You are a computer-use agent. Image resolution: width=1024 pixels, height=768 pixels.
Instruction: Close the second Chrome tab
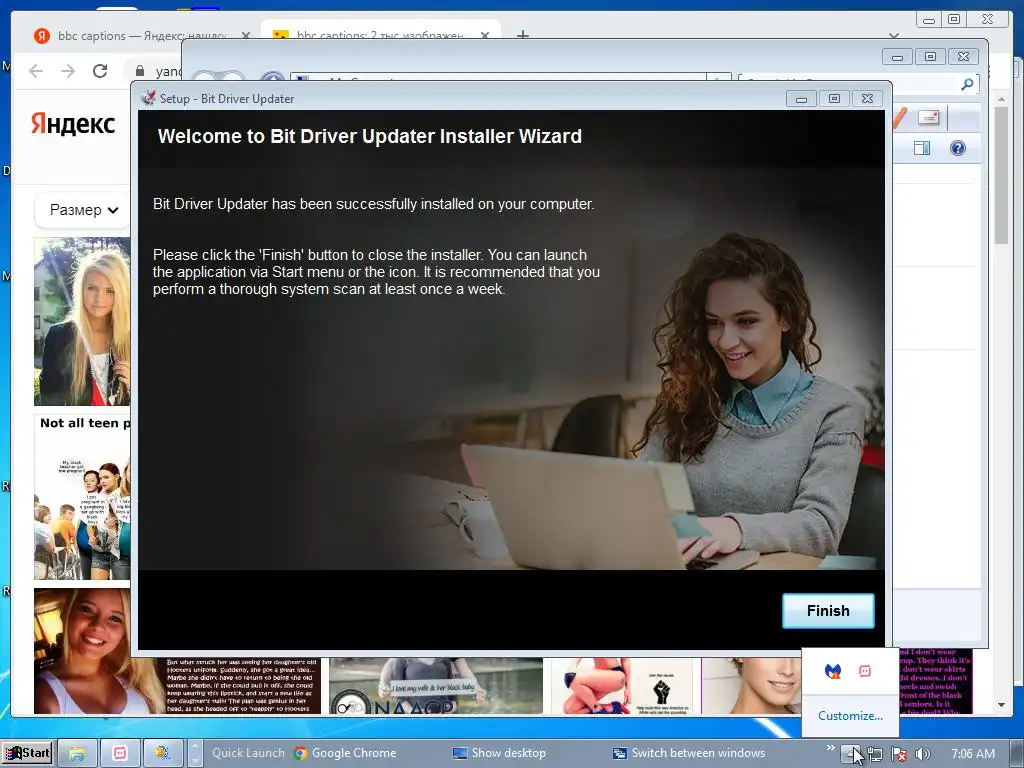(485, 35)
